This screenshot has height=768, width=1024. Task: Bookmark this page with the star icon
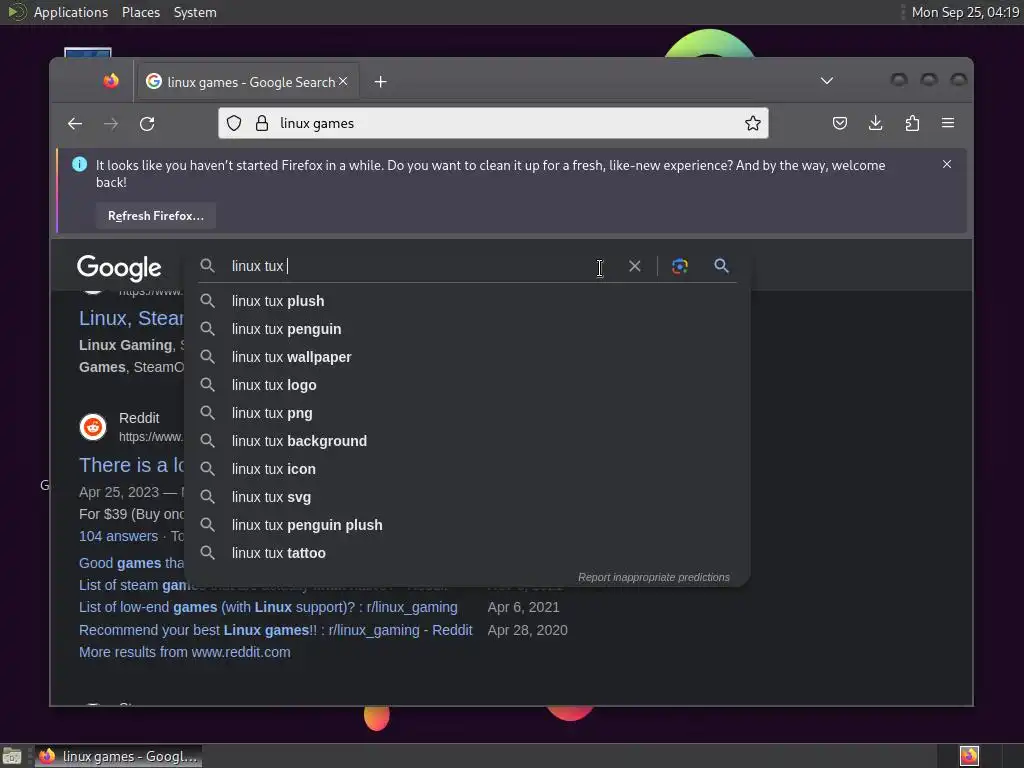(752, 123)
